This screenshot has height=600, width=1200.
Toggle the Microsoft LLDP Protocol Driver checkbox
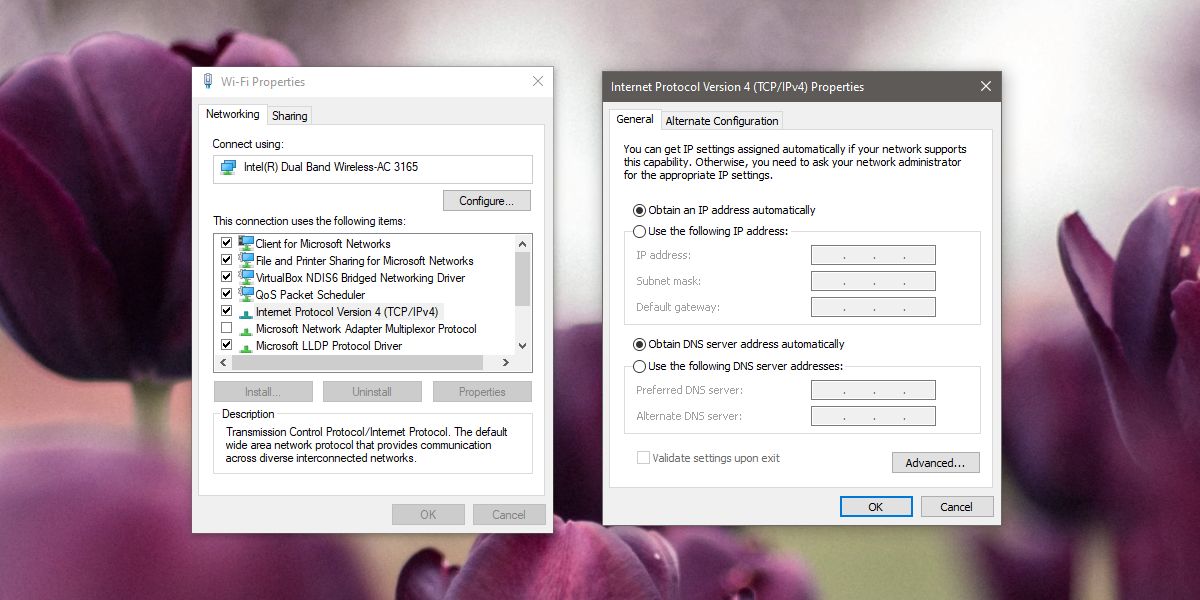[226, 345]
